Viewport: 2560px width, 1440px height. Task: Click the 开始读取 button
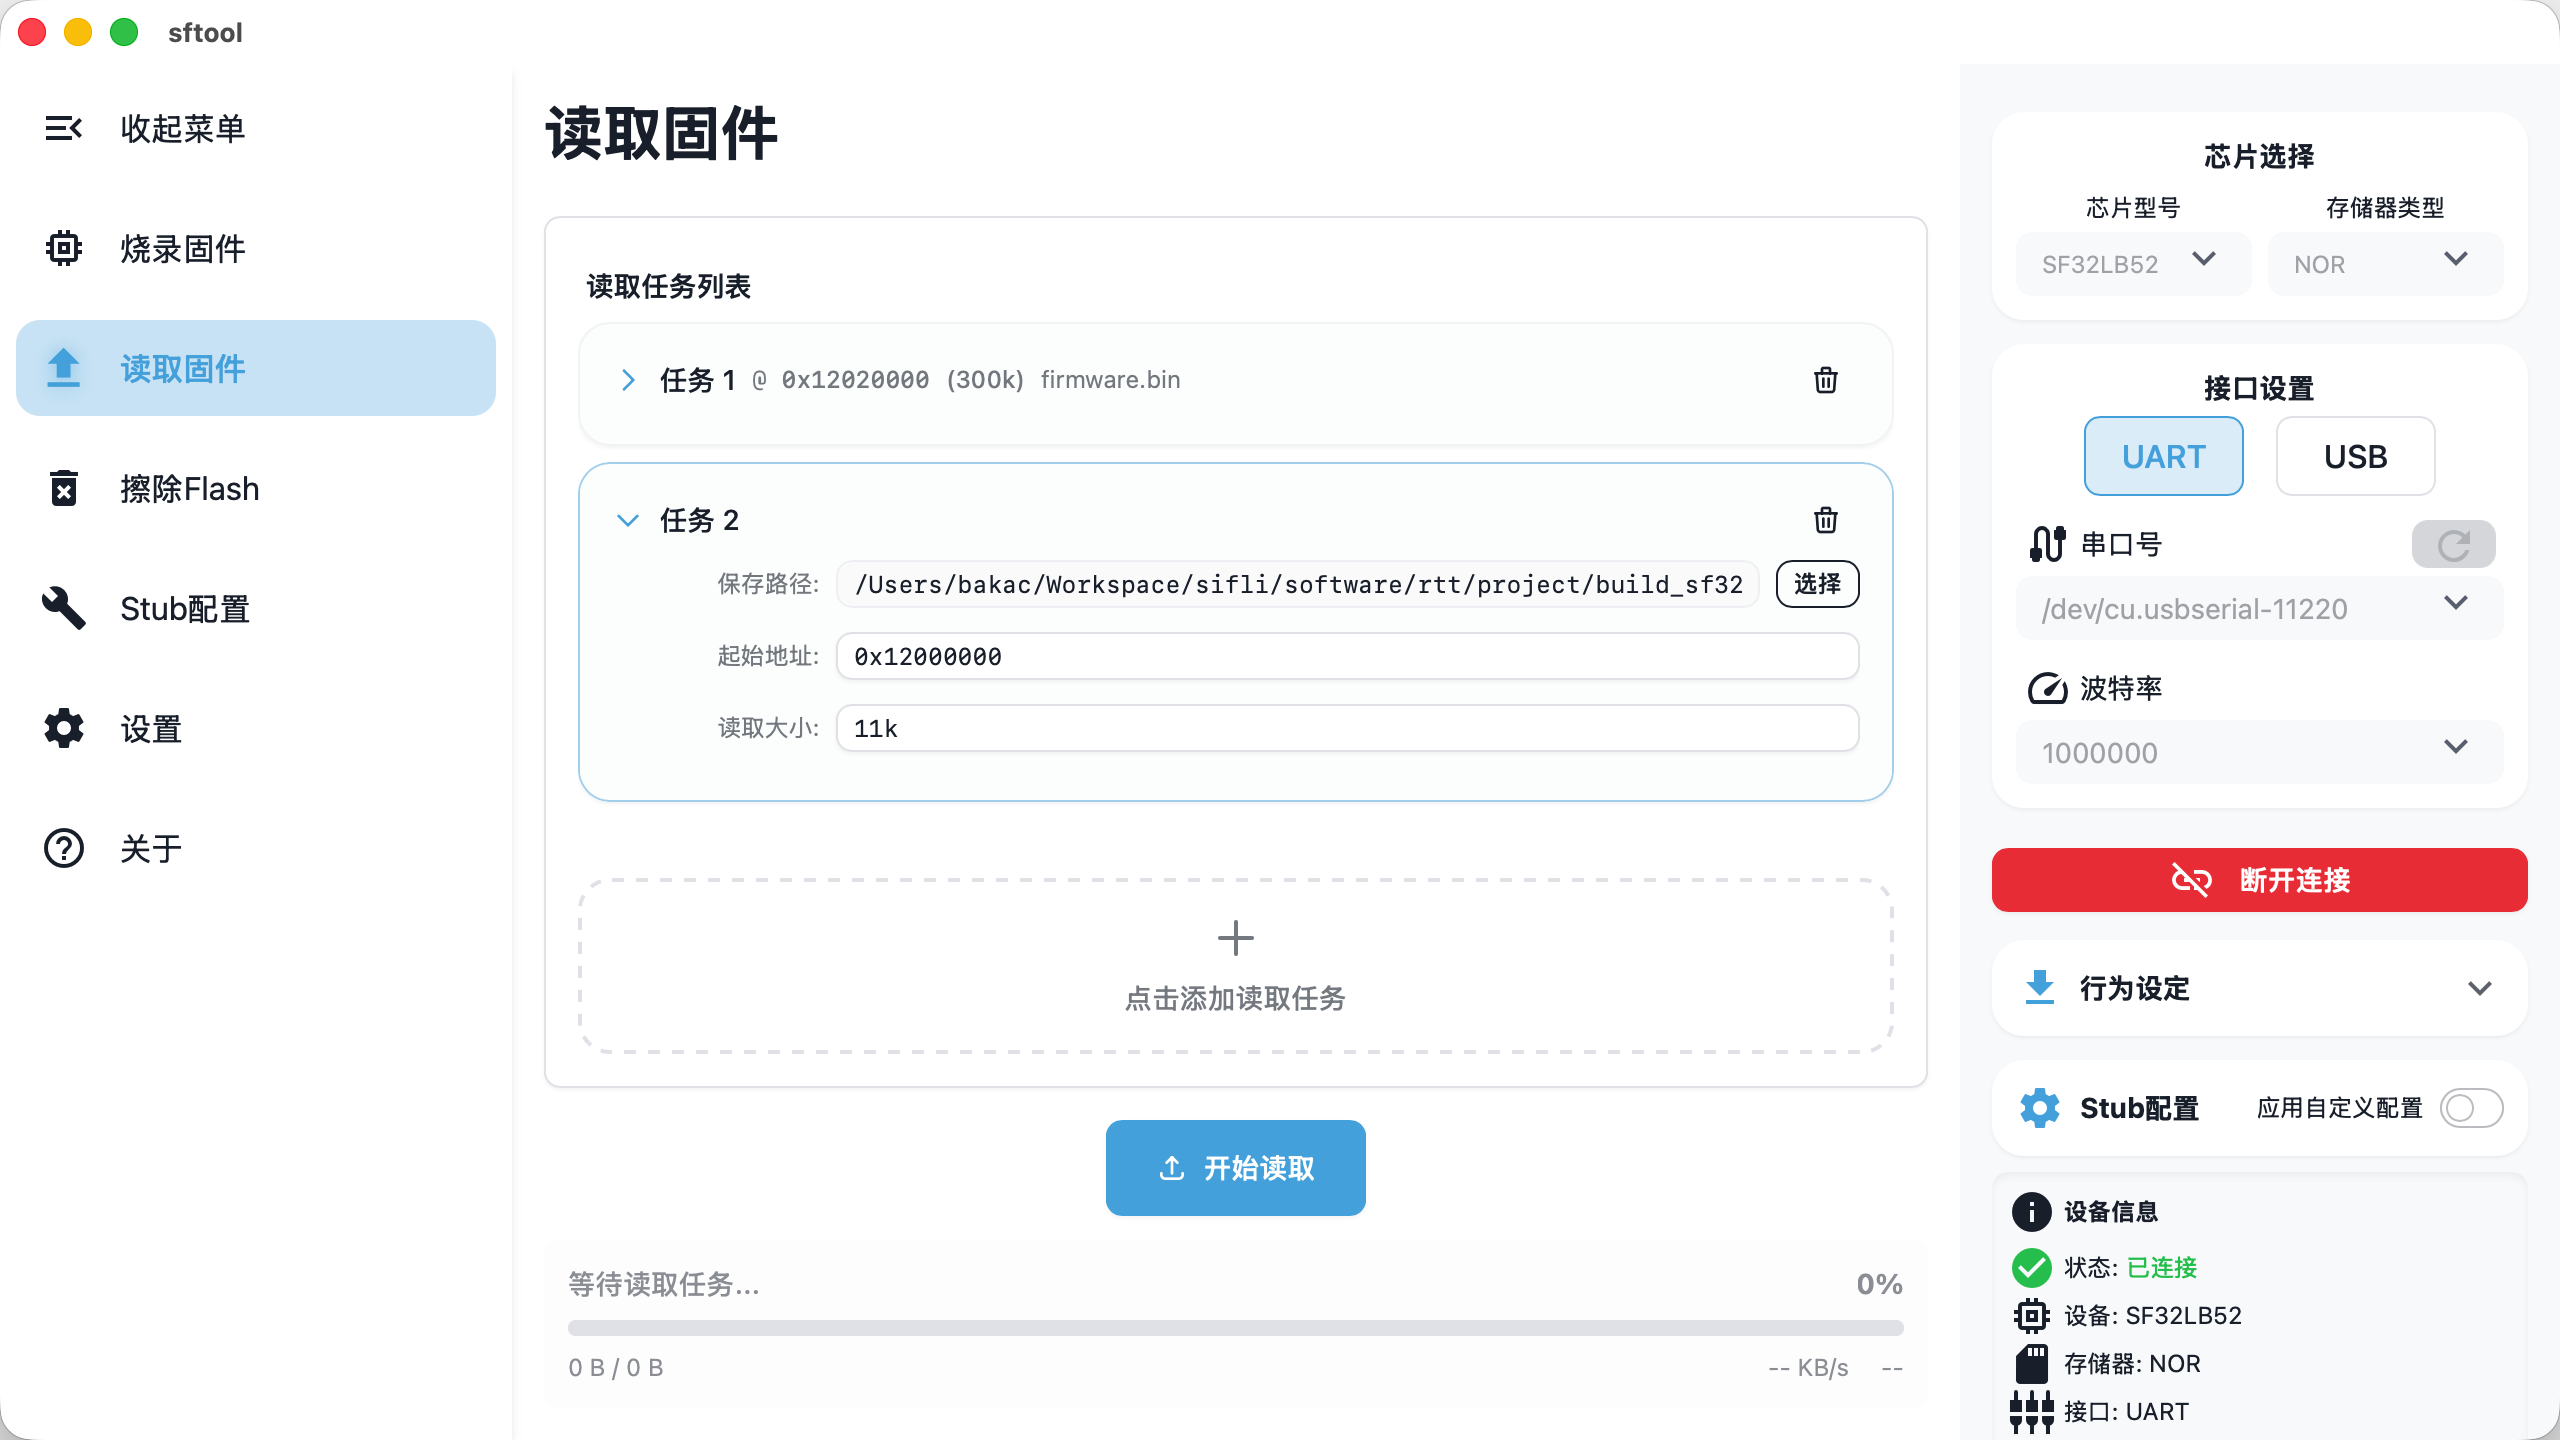(x=1235, y=1168)
